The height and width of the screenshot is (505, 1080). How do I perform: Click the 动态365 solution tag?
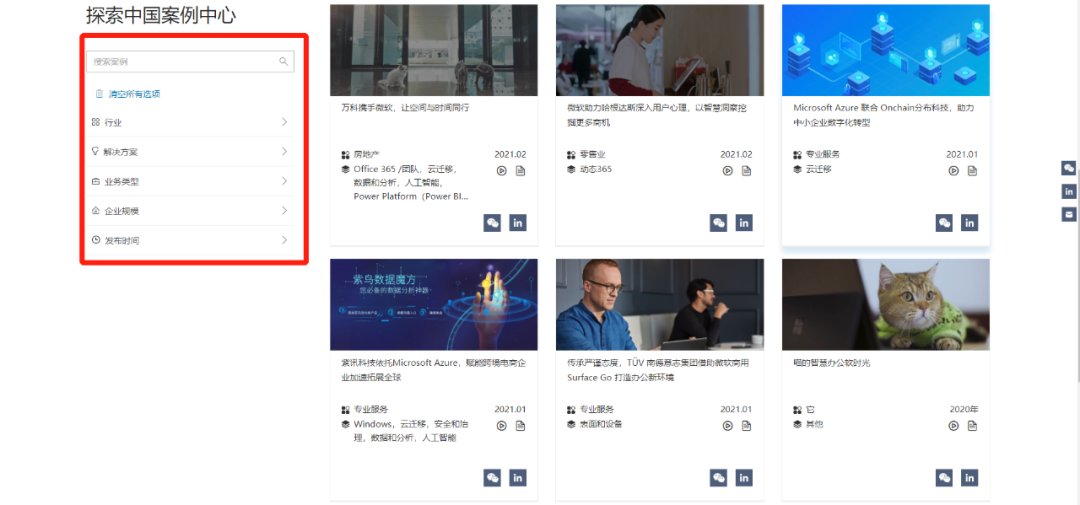click(x=595, y=169)
